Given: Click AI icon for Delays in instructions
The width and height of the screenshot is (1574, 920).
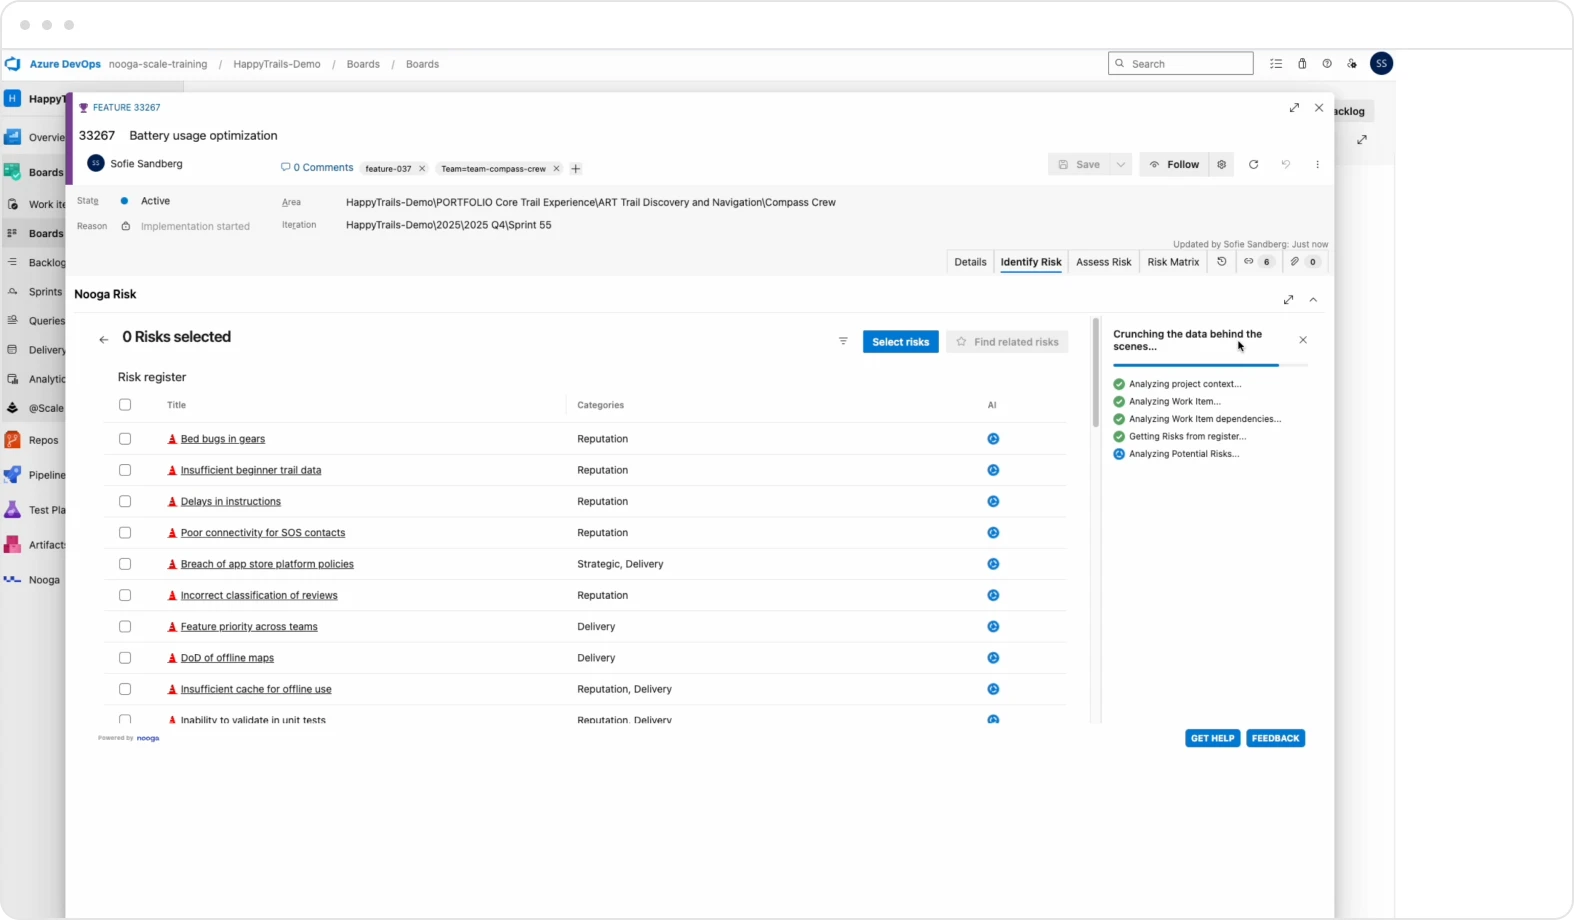Looking at the screenshot, I should point(993,502).
